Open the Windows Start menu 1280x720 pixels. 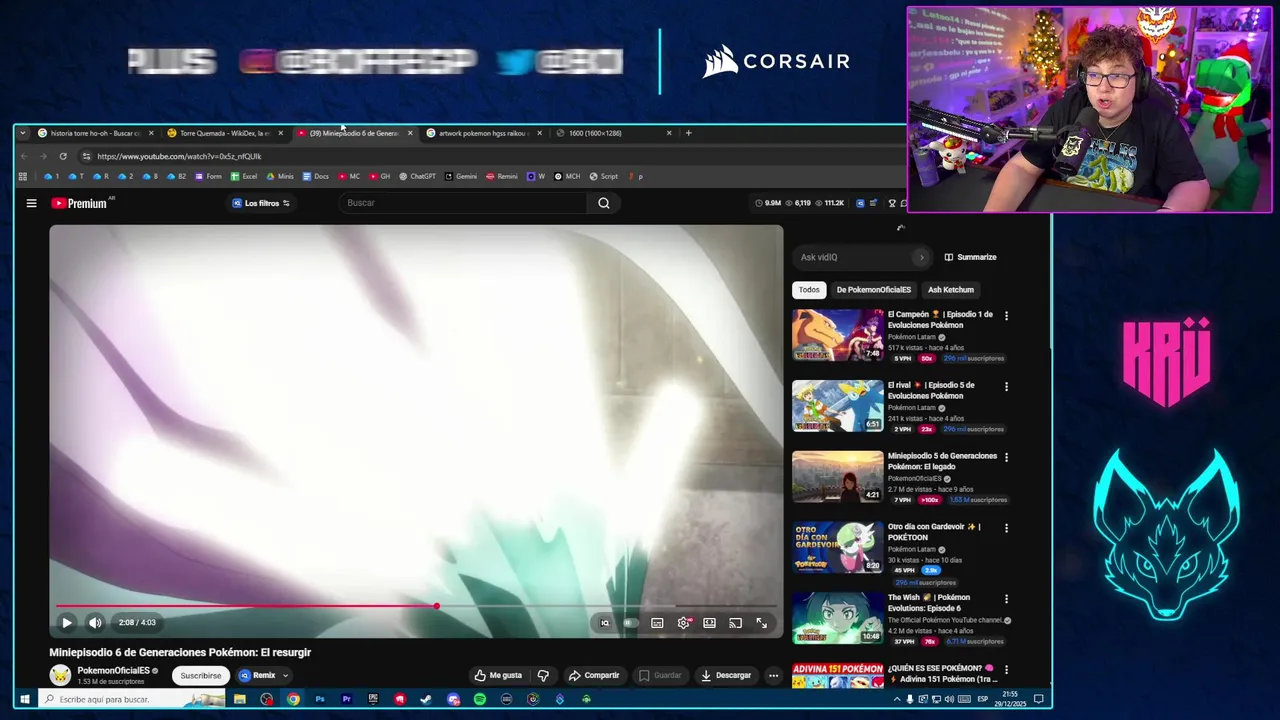(25, 699)
